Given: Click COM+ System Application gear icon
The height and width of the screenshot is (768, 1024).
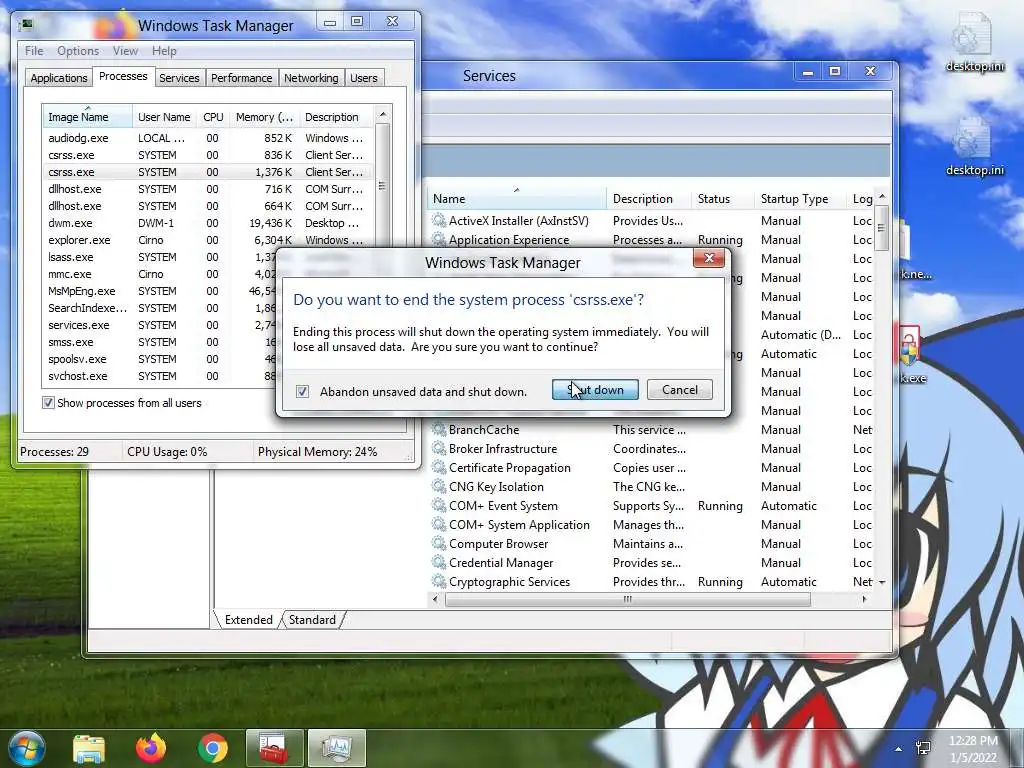Looking at the screenshot, I should coord(439,524).
